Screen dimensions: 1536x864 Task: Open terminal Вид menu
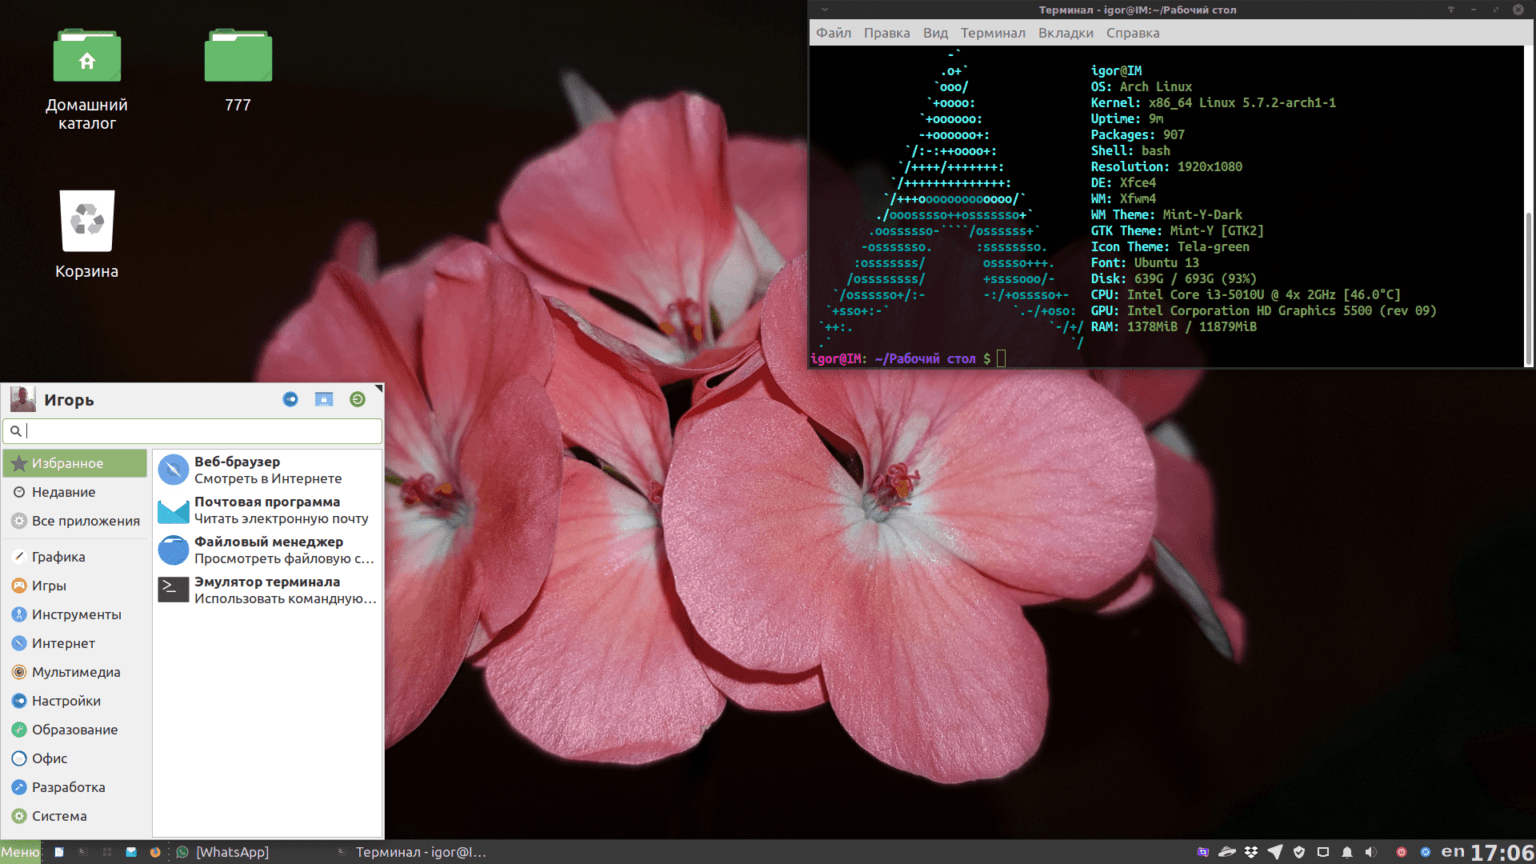(935, 33)
